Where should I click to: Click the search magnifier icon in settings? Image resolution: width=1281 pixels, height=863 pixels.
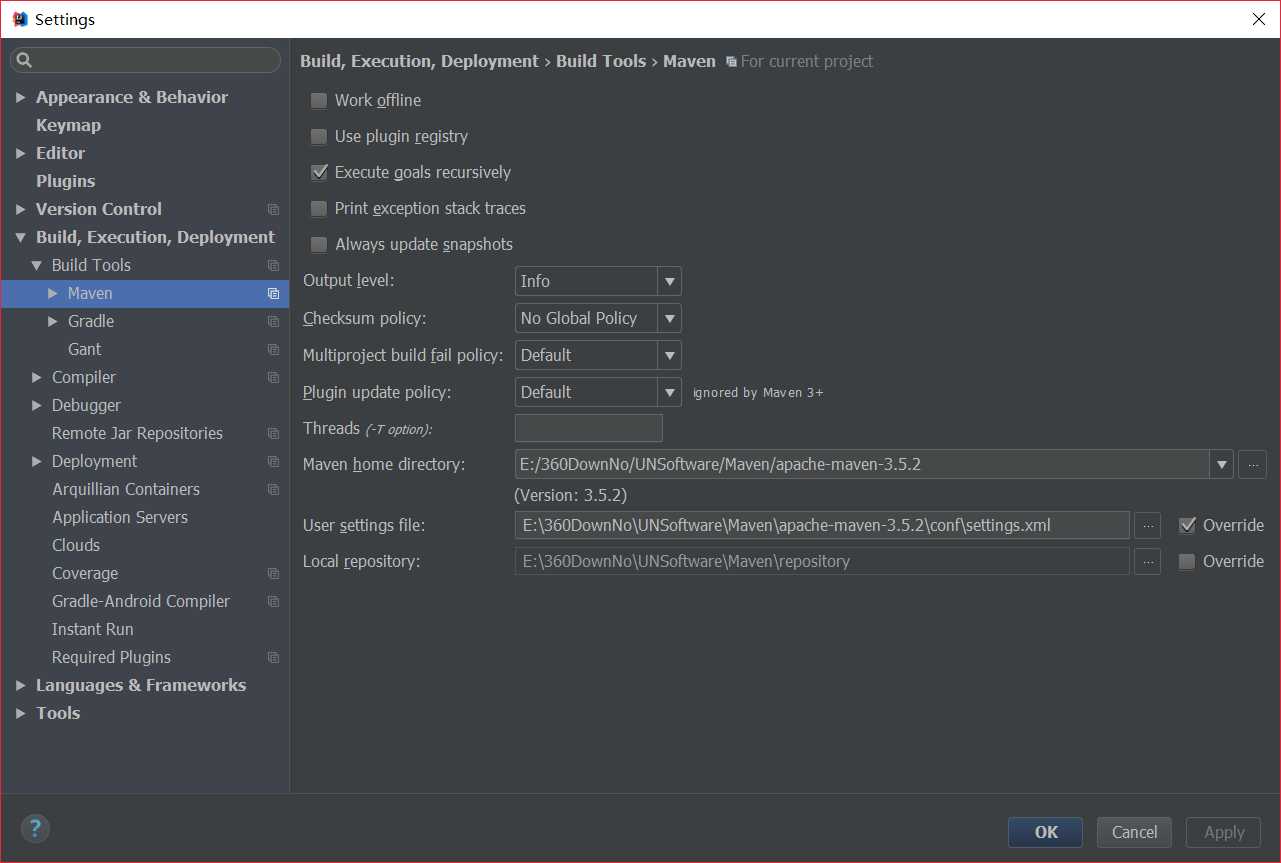[x=25, y=61]
